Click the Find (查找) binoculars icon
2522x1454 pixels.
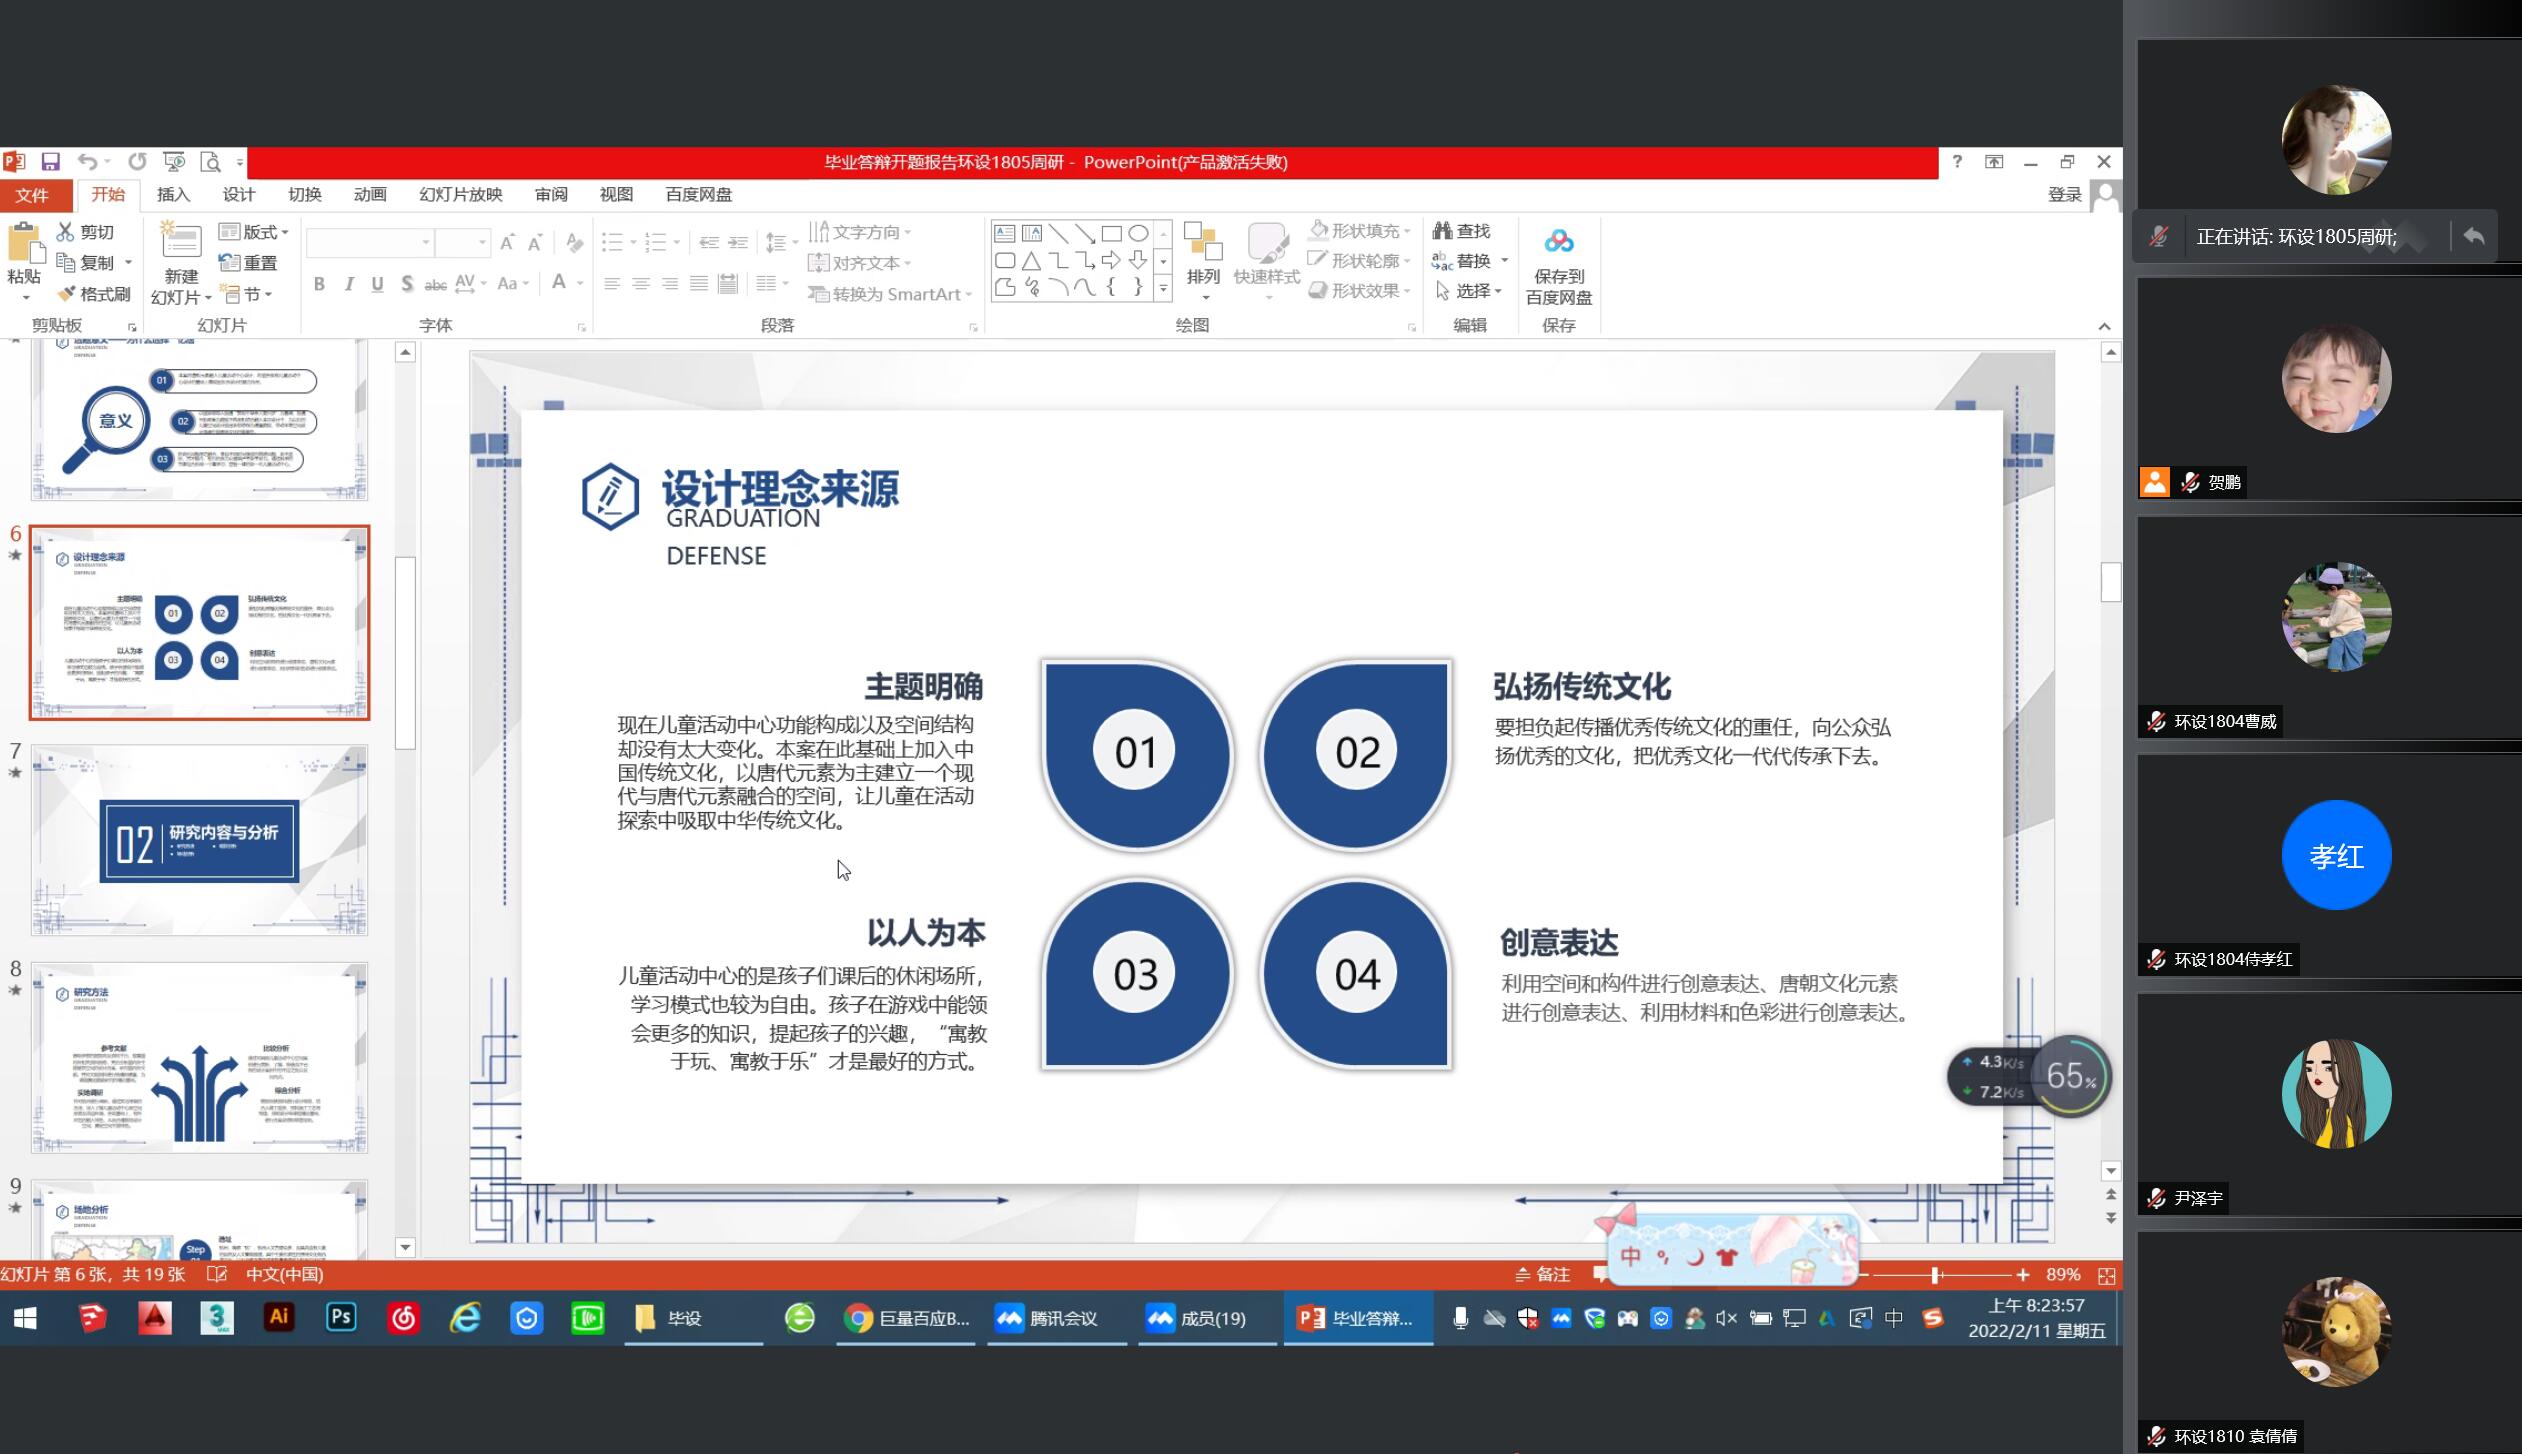pyautogui.click(x=1442, y=231)
